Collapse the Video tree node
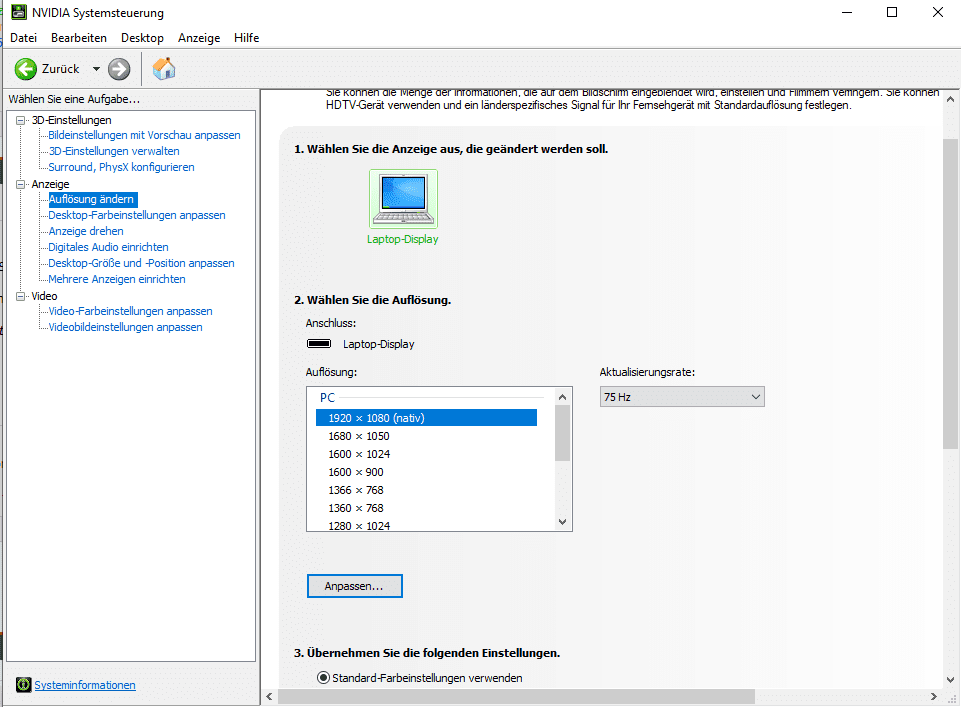961x707 pixels. [20, 296]
